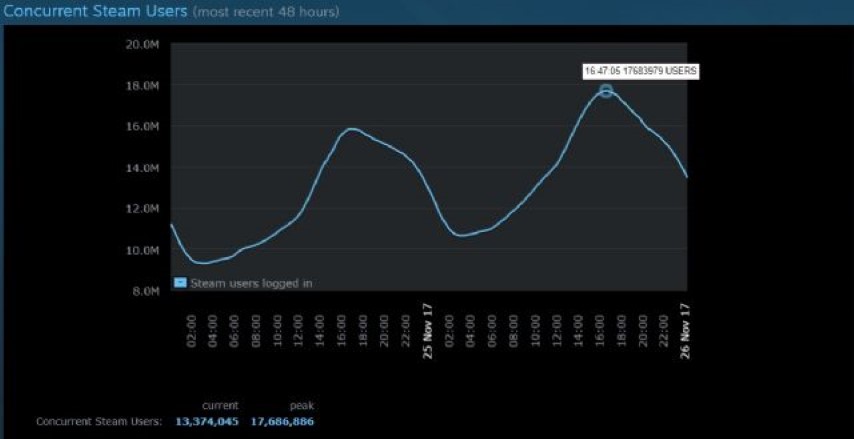Select the 26 Nov 17 date marker
The image size is (854, 439).
coord(686,330)
